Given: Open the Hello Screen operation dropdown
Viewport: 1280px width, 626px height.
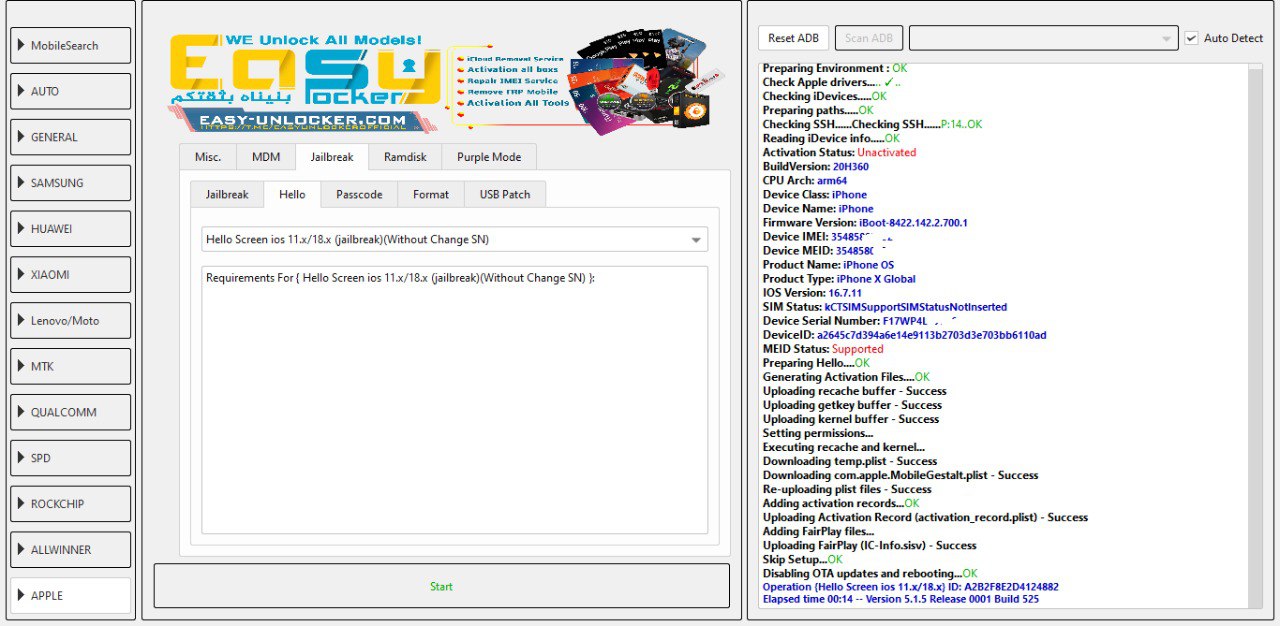Looking at the screenshot, I should coord(454,239).
